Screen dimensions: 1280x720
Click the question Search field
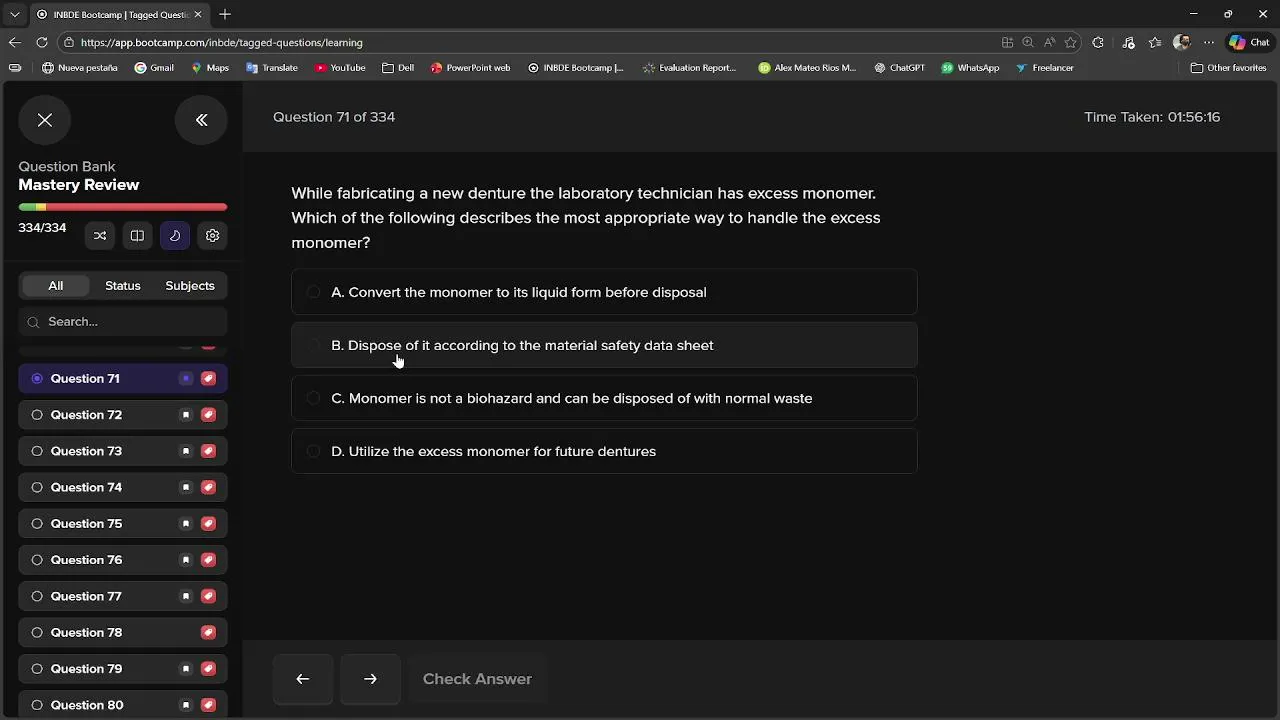[x=130, y=322]
